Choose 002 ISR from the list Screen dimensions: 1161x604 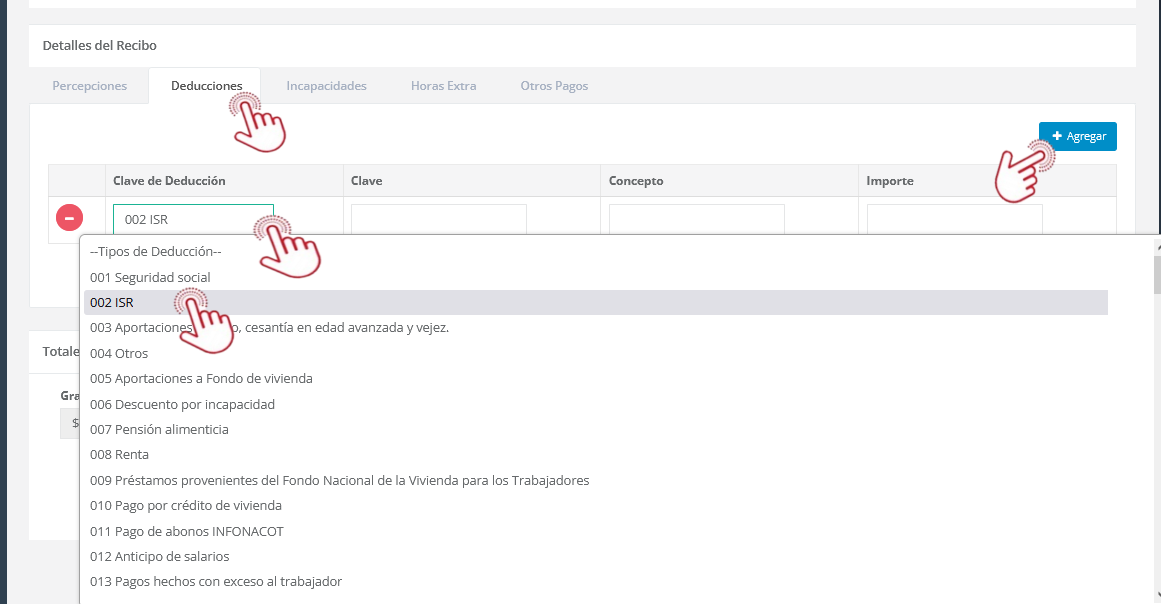(x=112, y=302)
